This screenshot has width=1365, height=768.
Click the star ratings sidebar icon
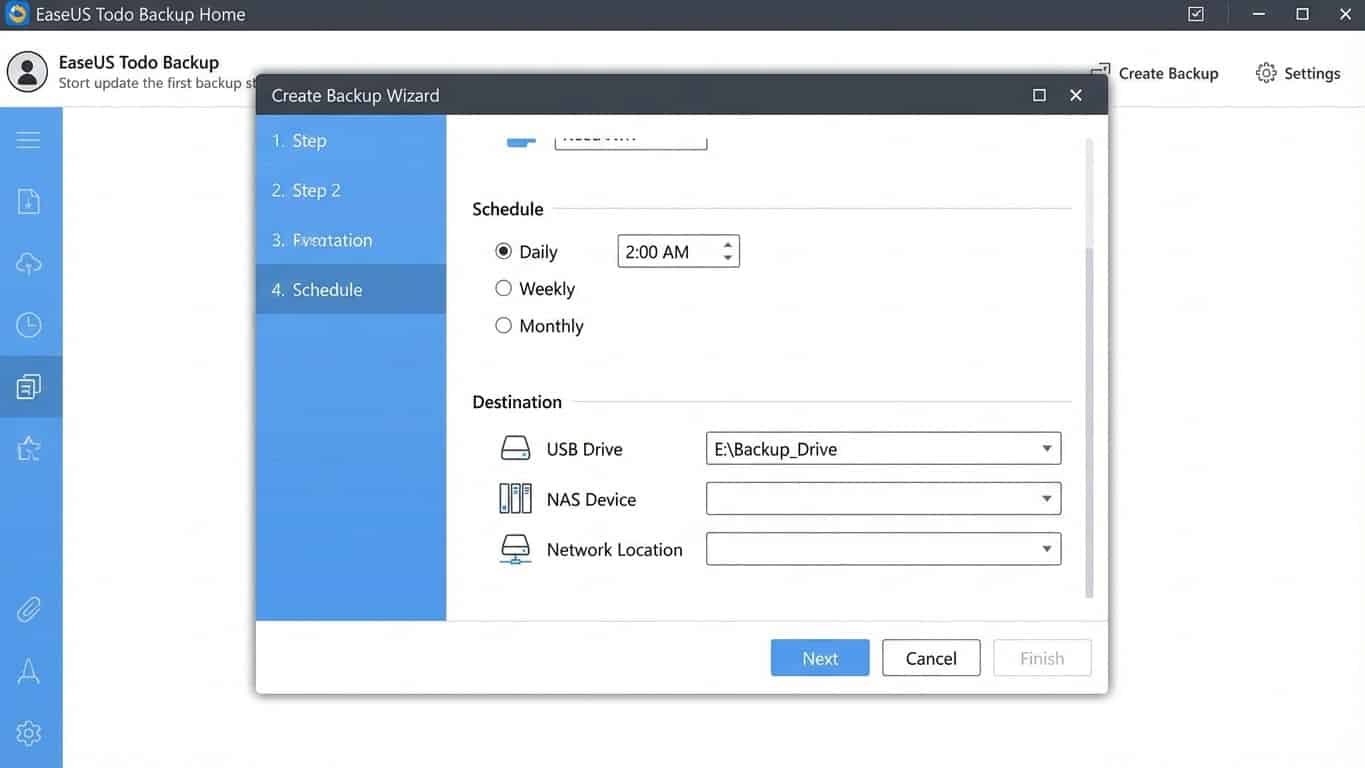pos(30,447)
